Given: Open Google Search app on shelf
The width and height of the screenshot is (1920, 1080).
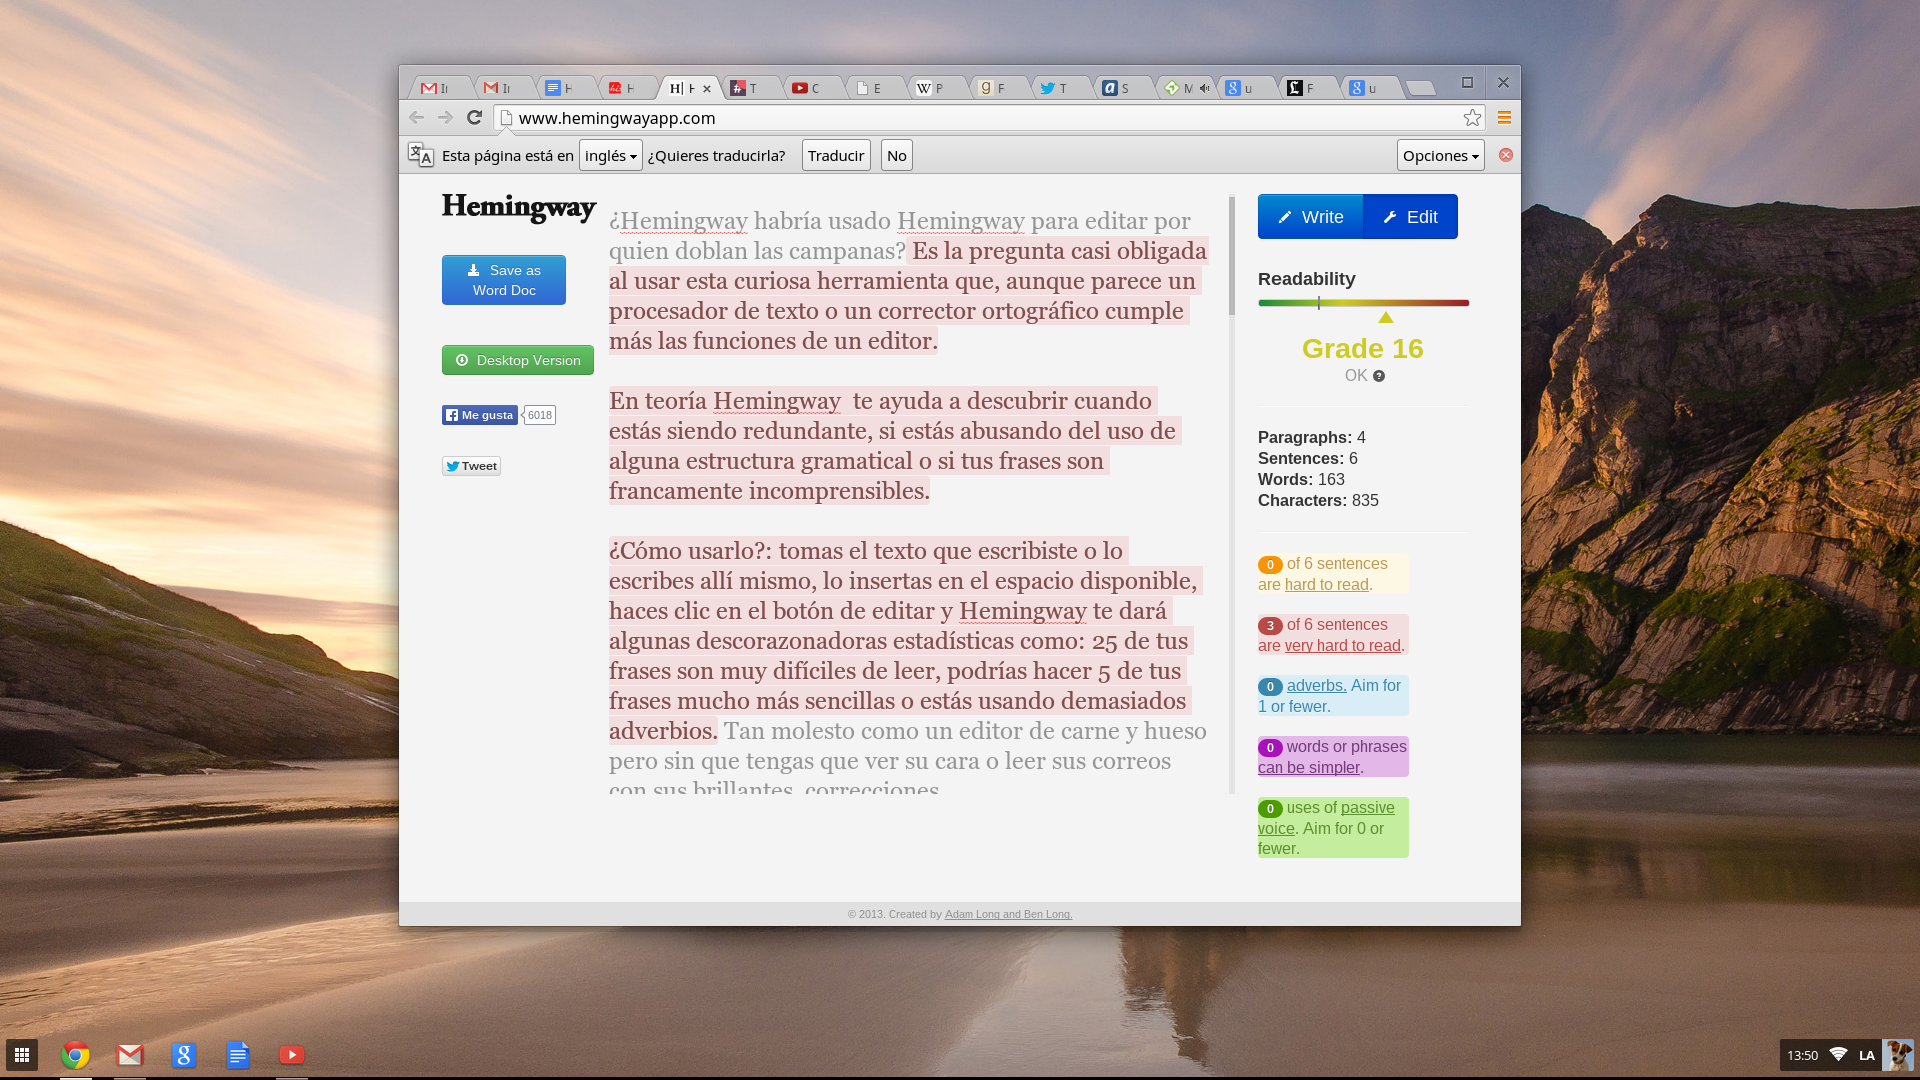Looking at the screenshot, I should tap(184, 1055).
